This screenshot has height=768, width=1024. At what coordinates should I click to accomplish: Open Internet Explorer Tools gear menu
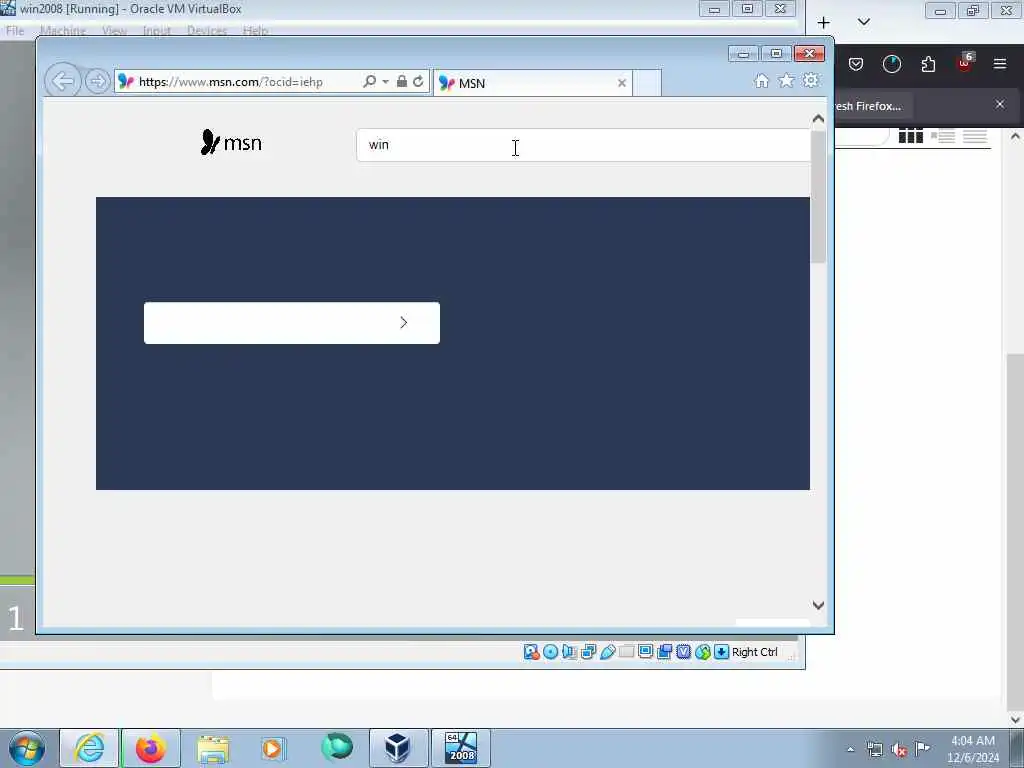coord(810,80)
